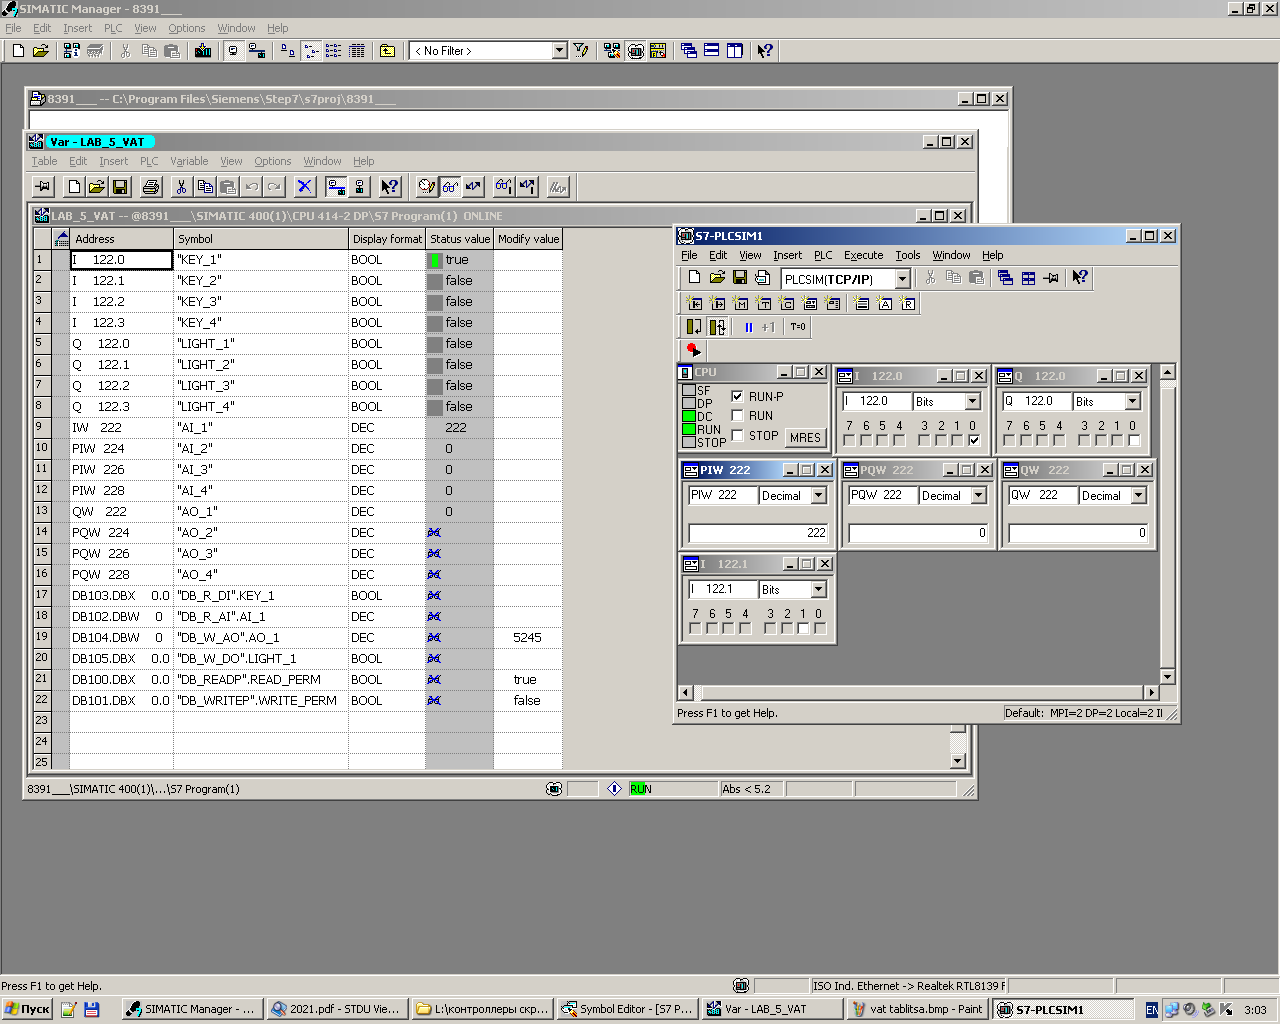Toggle bit 1 checkbox of I 122.1 panel
Screen dimensions: 1280x1024
(x=803, y=628)
